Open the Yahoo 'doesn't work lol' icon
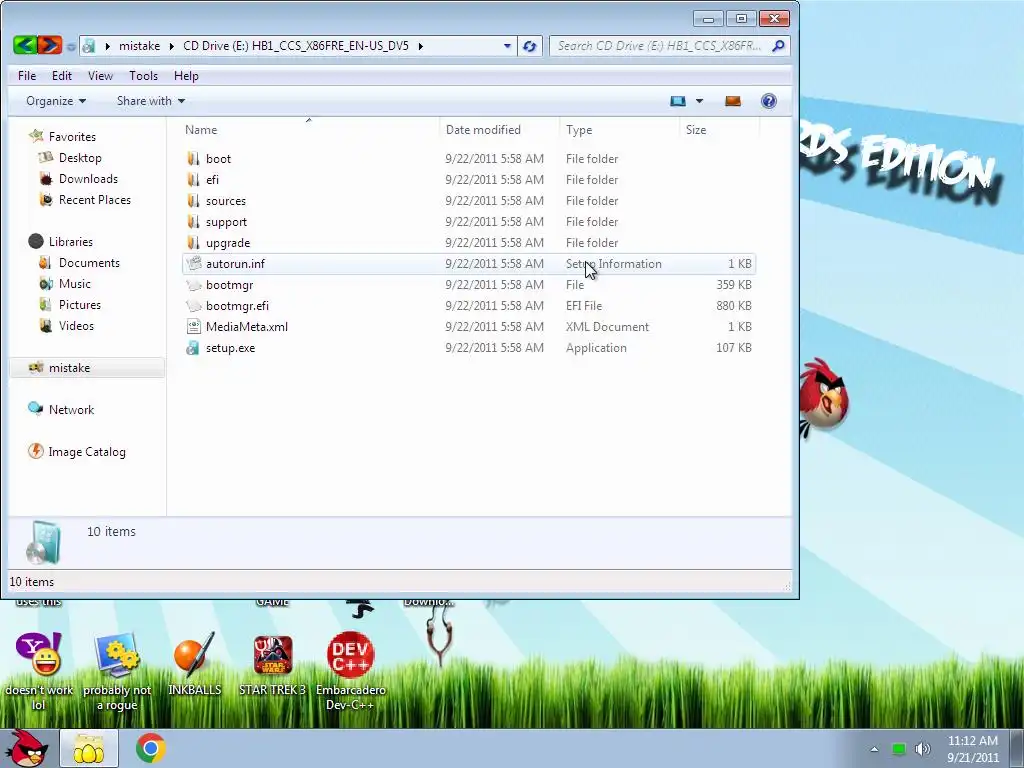Image resolution: width=1024 pixels, height=768 pixels. click(39, 671)
